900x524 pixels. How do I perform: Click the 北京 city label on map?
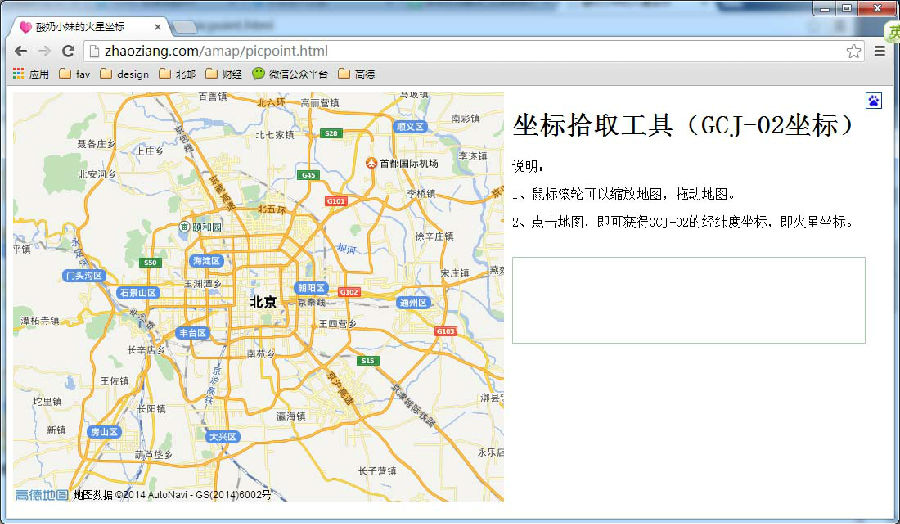pos(263,302)
